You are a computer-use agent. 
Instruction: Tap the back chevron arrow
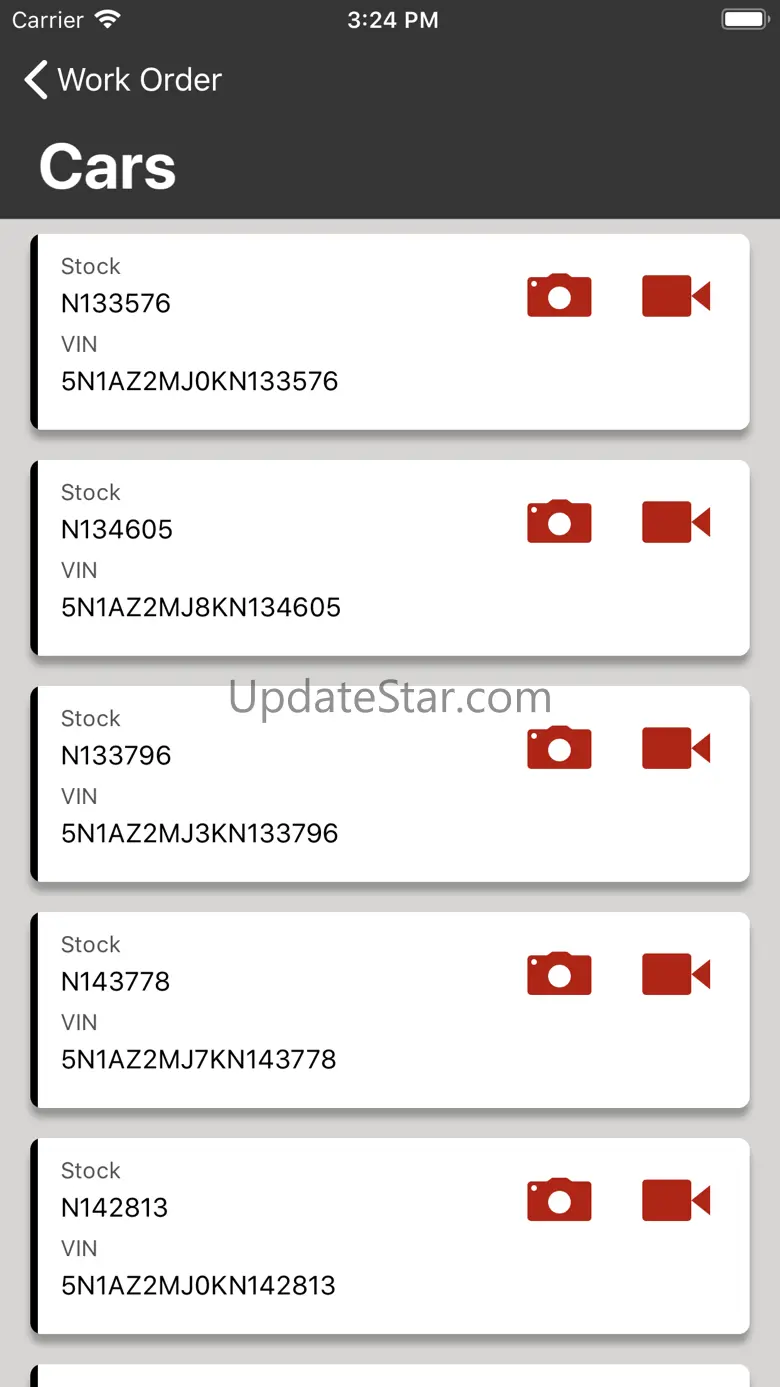36,80
